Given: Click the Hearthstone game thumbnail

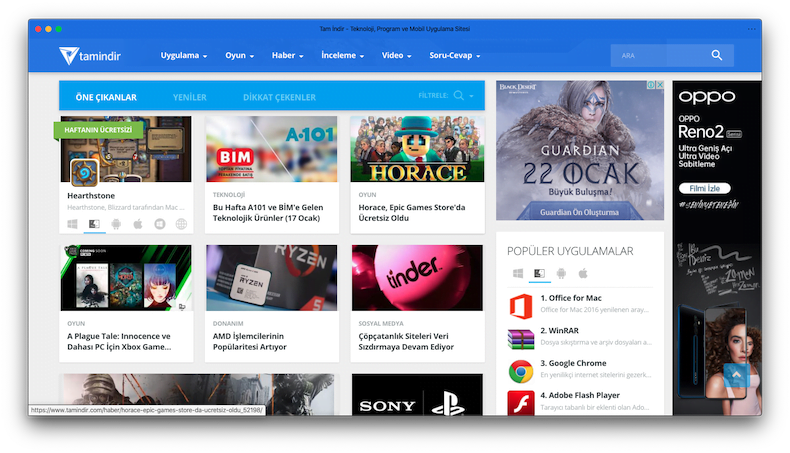Looking at the screenshot, I should pyautogui.click(x=126, y=149).
